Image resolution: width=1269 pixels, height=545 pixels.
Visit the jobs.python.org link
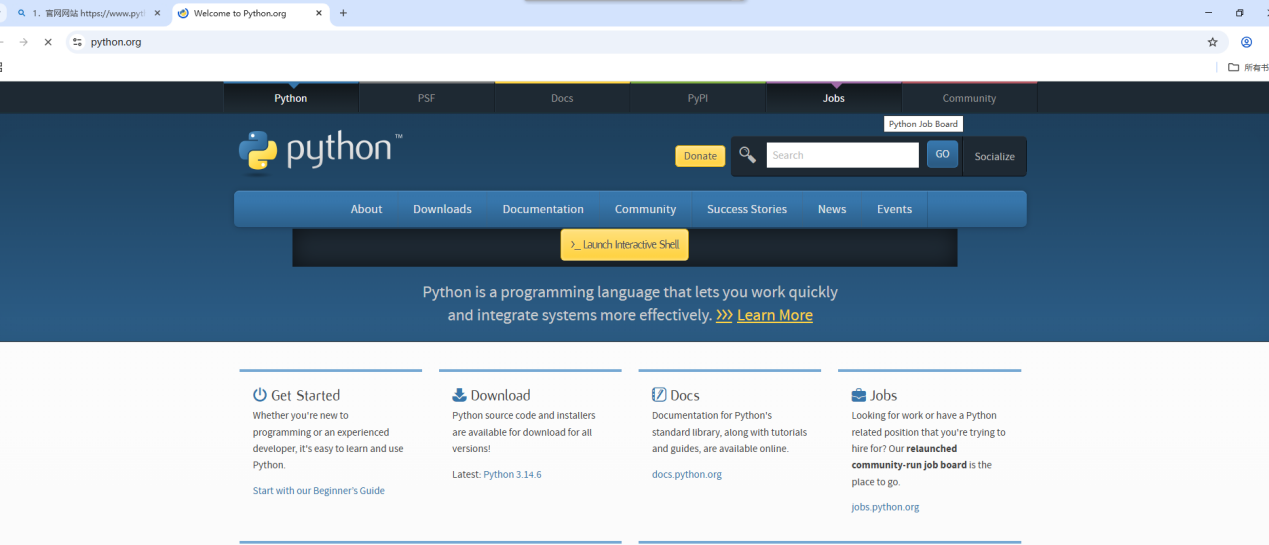(885, 507)
